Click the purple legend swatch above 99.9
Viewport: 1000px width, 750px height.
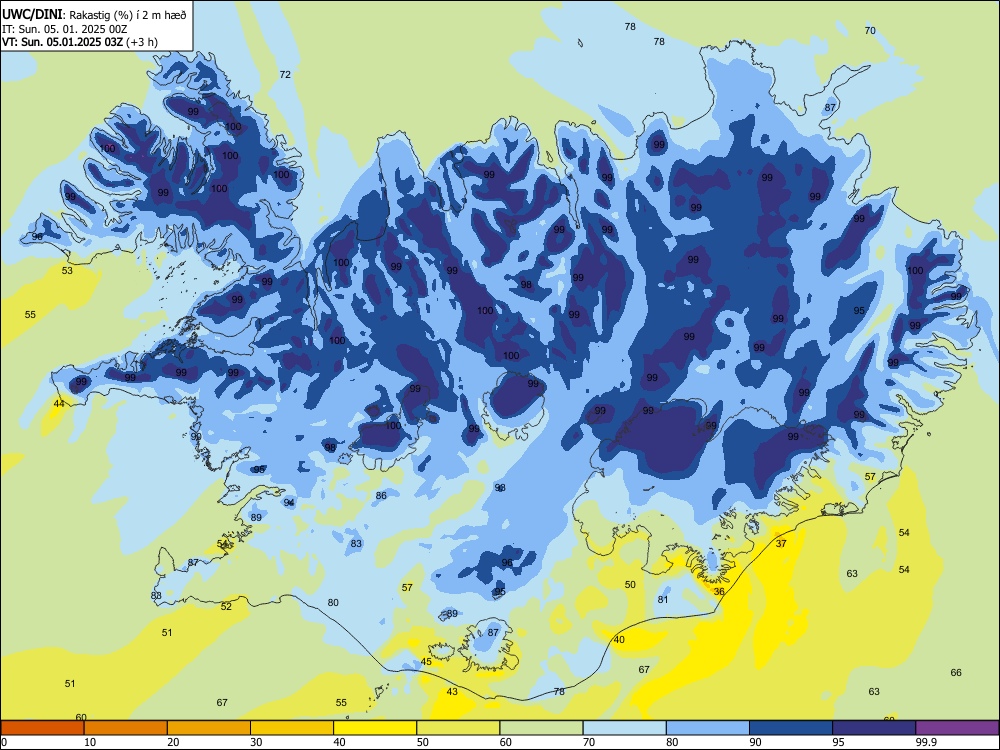pyautogui.click(x=957, y=728)
